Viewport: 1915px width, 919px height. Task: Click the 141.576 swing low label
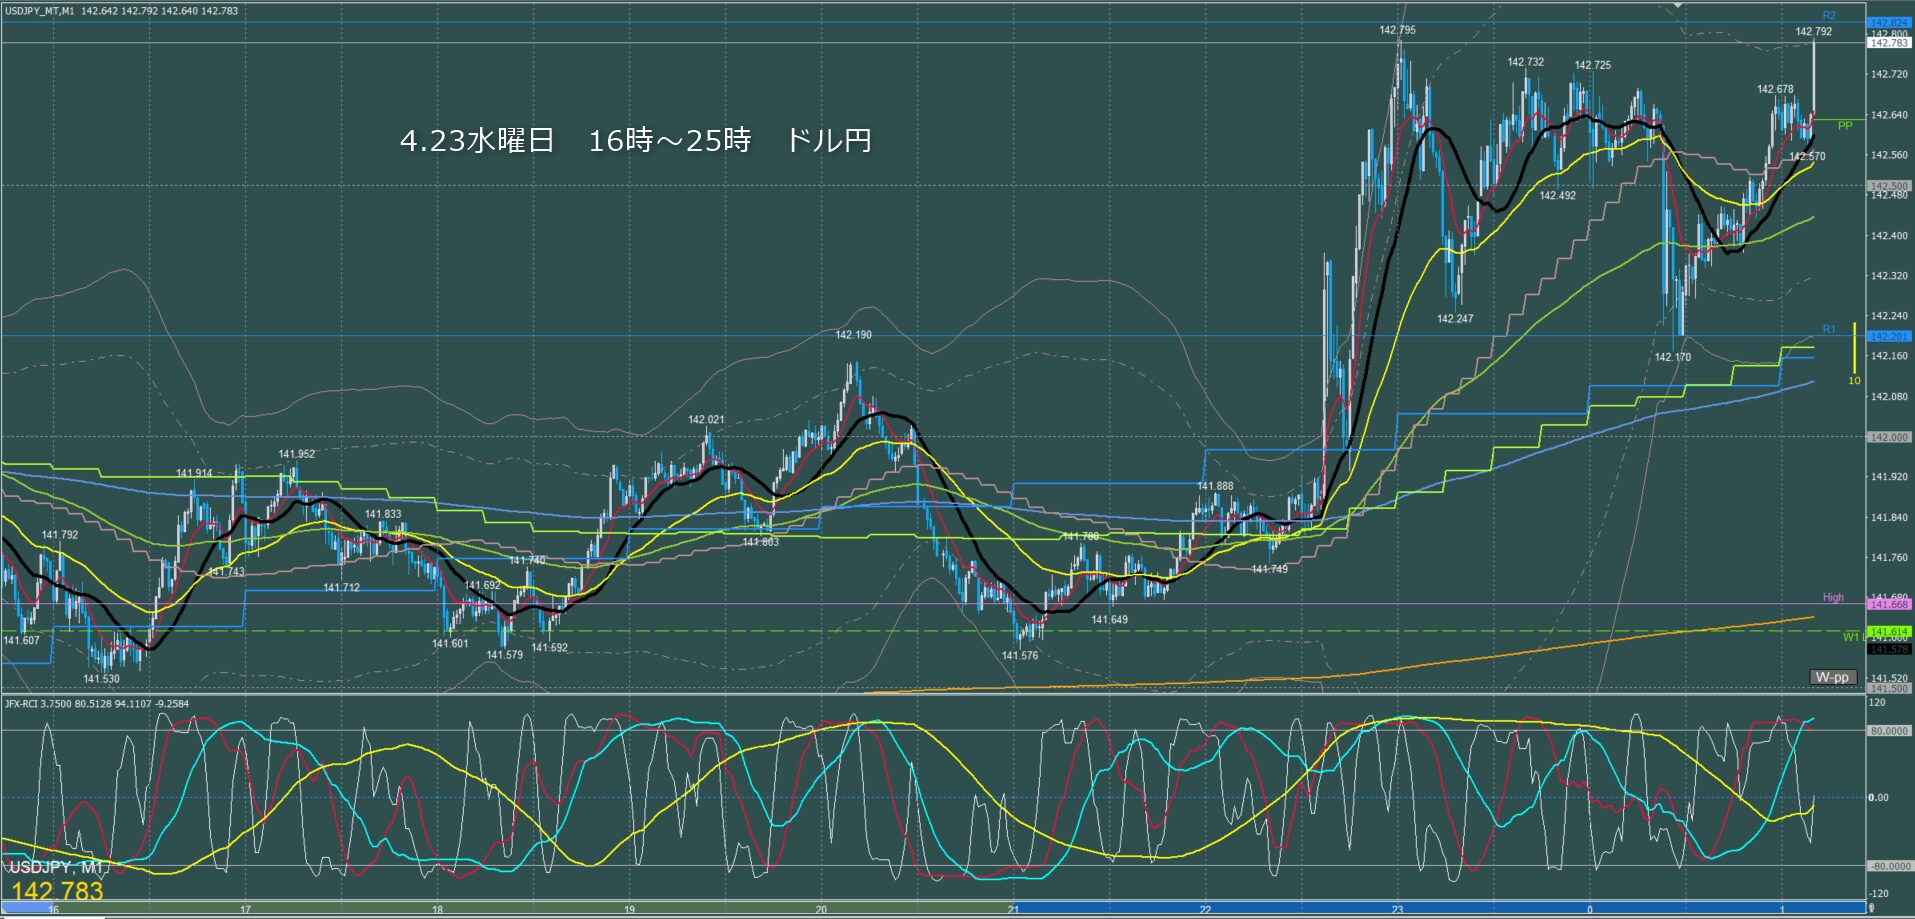coord(1020,656)
